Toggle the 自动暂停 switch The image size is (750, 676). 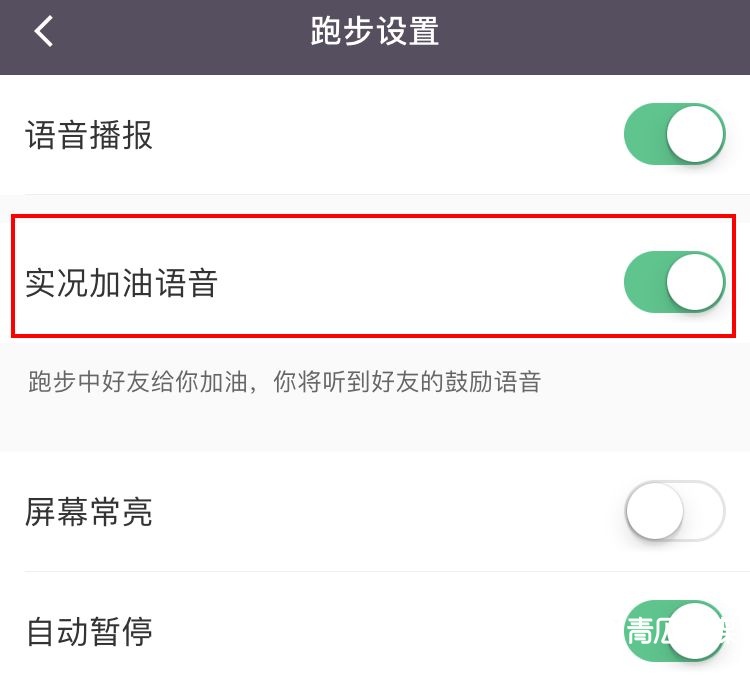(674, 631)
